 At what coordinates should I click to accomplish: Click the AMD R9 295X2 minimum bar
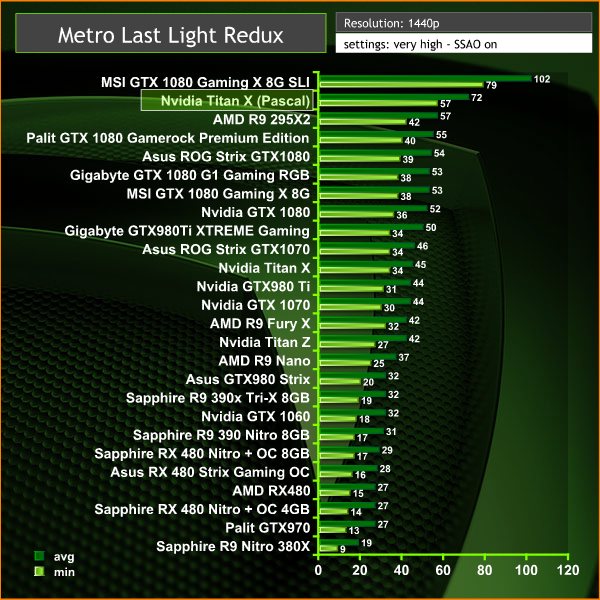[363, 122]
